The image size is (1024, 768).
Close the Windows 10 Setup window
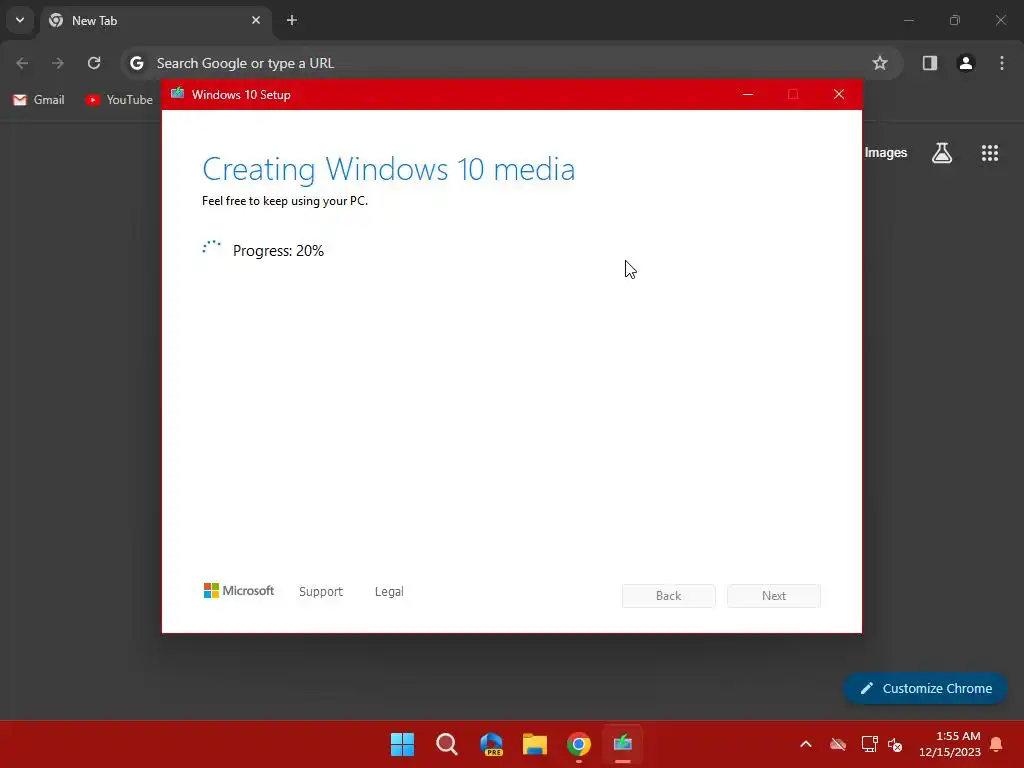tap(839, 94)
